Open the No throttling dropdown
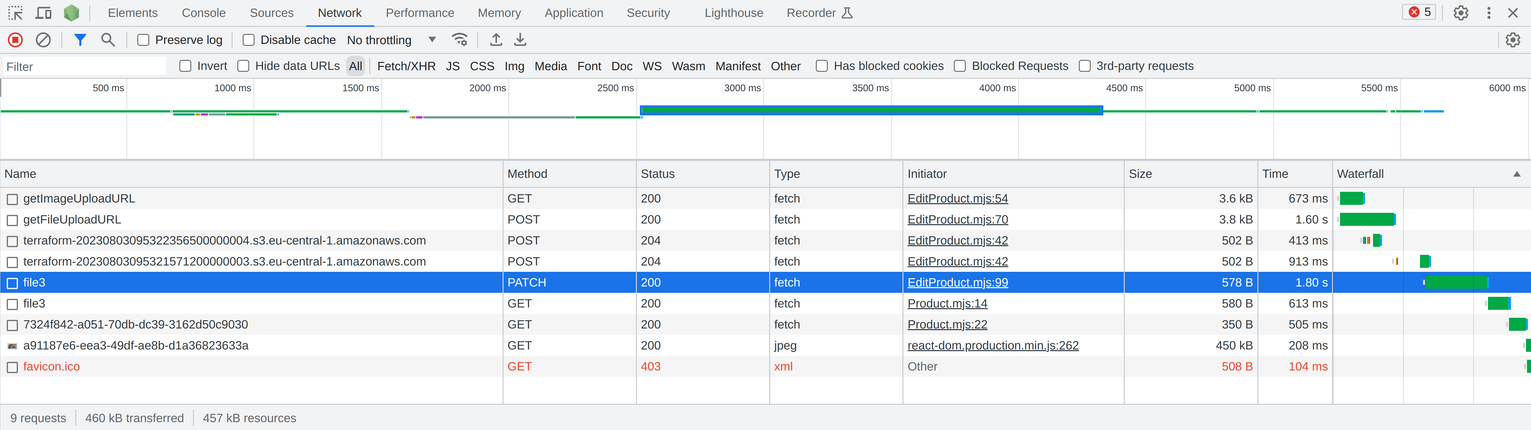 tap(391, 40)
